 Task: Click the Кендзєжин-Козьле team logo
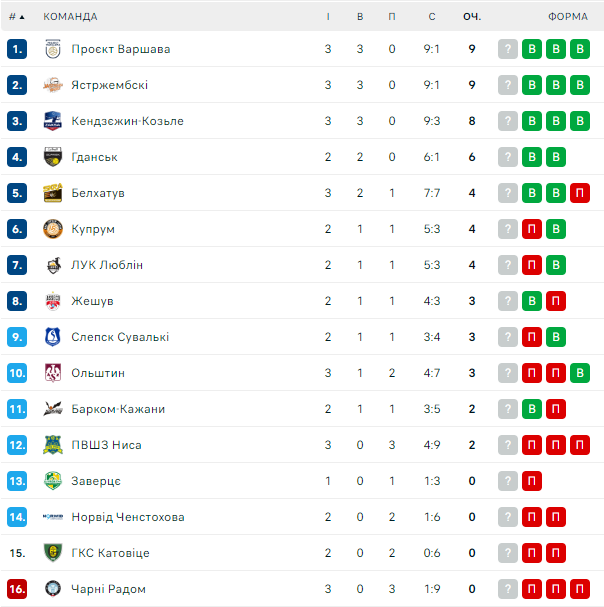(x=53, y=121)
